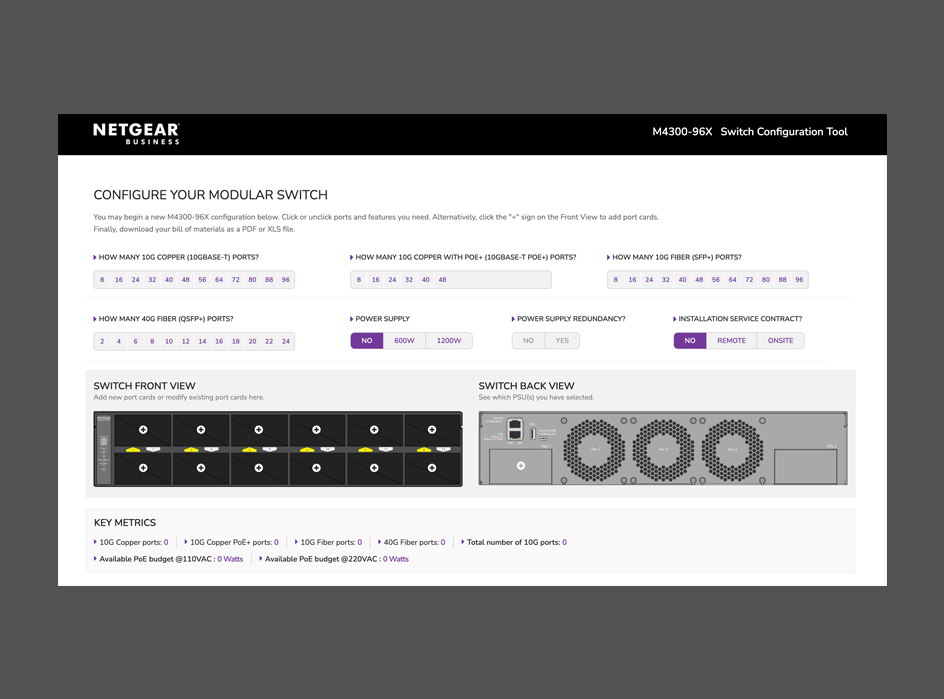
Task: Add a port card to the fifth top slot
Action: pyautogui.click(x=375, y=430)
